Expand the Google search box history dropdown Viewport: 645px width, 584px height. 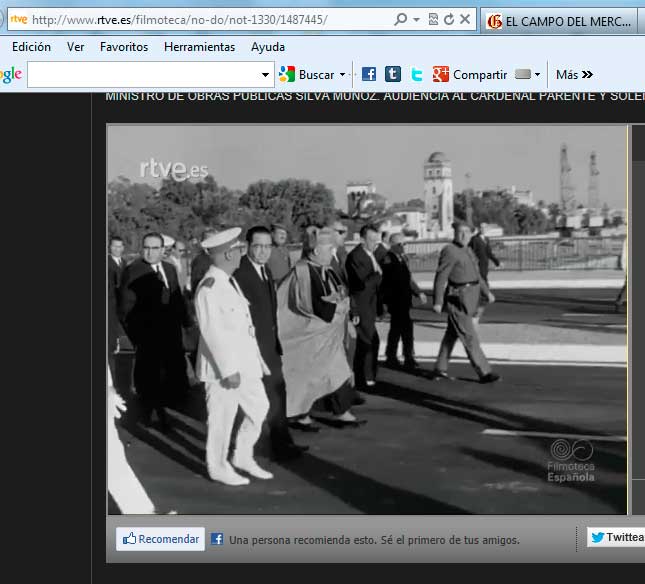pyautogui.click(x=266, y=75)
